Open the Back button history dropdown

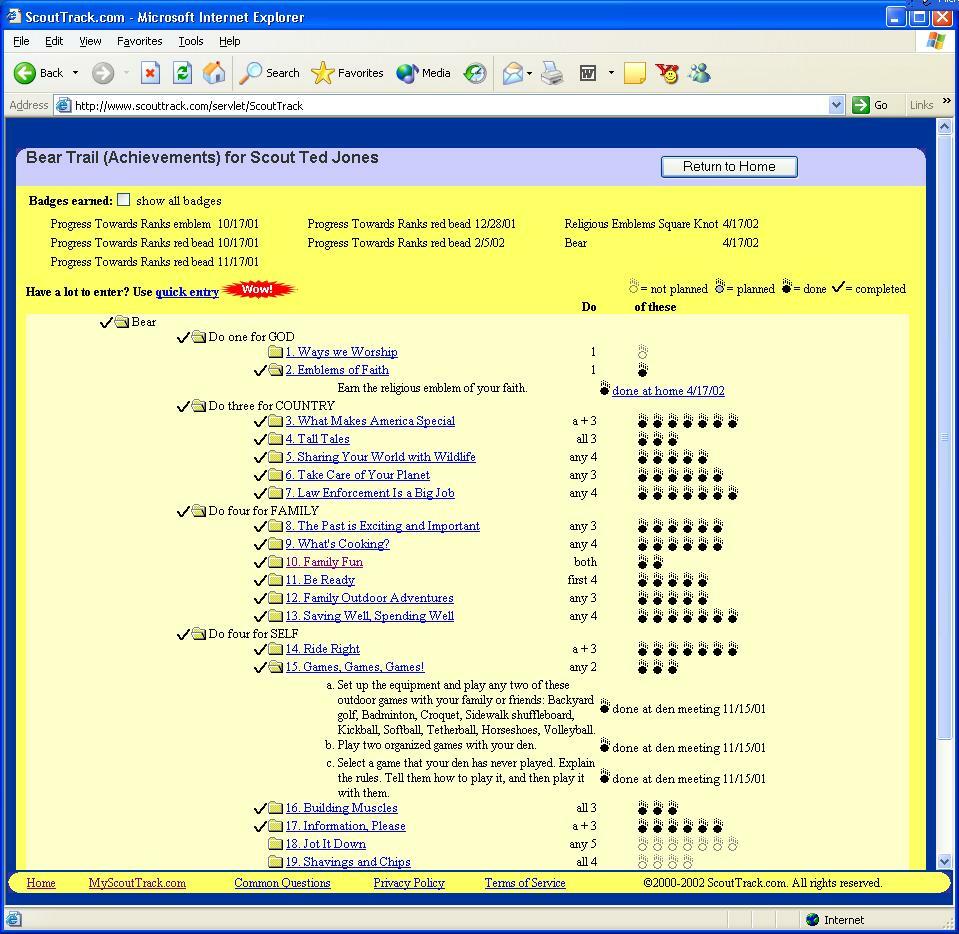tap(75, 73)
